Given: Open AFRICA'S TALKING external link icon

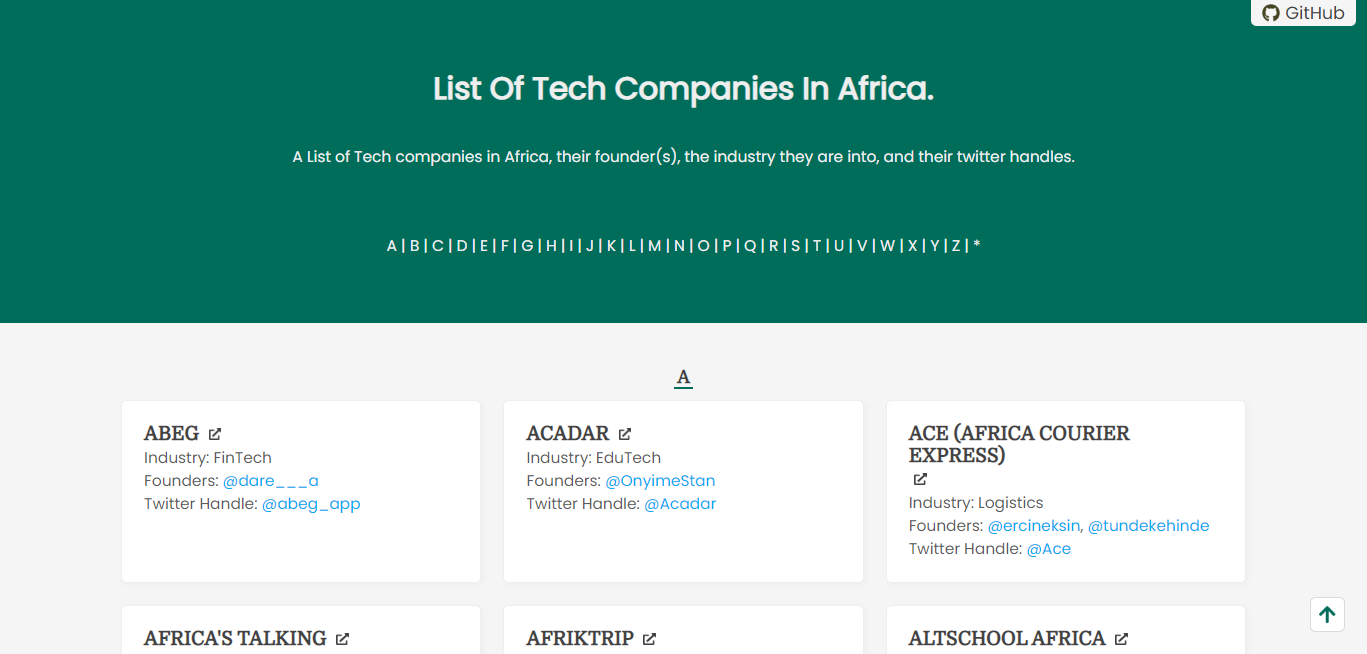Looking at the screenshot, I should 343,637.
